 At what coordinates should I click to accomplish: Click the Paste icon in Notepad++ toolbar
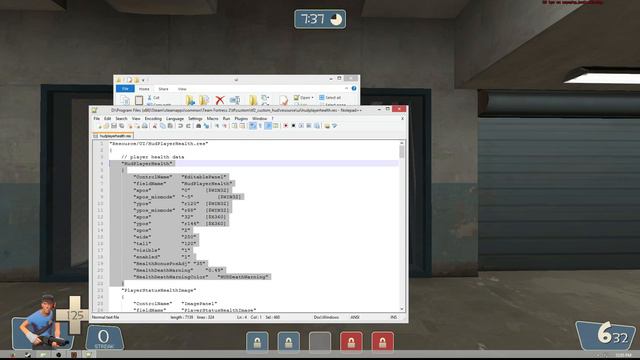[171, 126]
